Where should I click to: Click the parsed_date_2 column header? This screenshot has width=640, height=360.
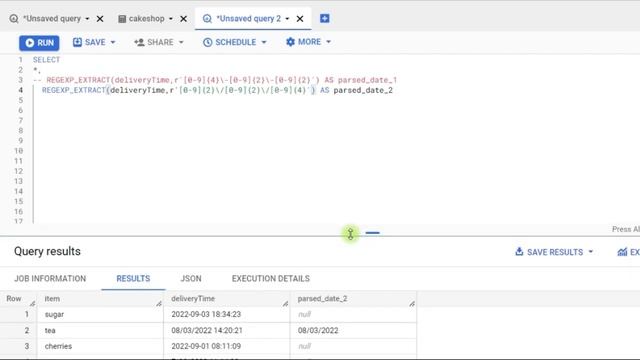coord(353,299)
